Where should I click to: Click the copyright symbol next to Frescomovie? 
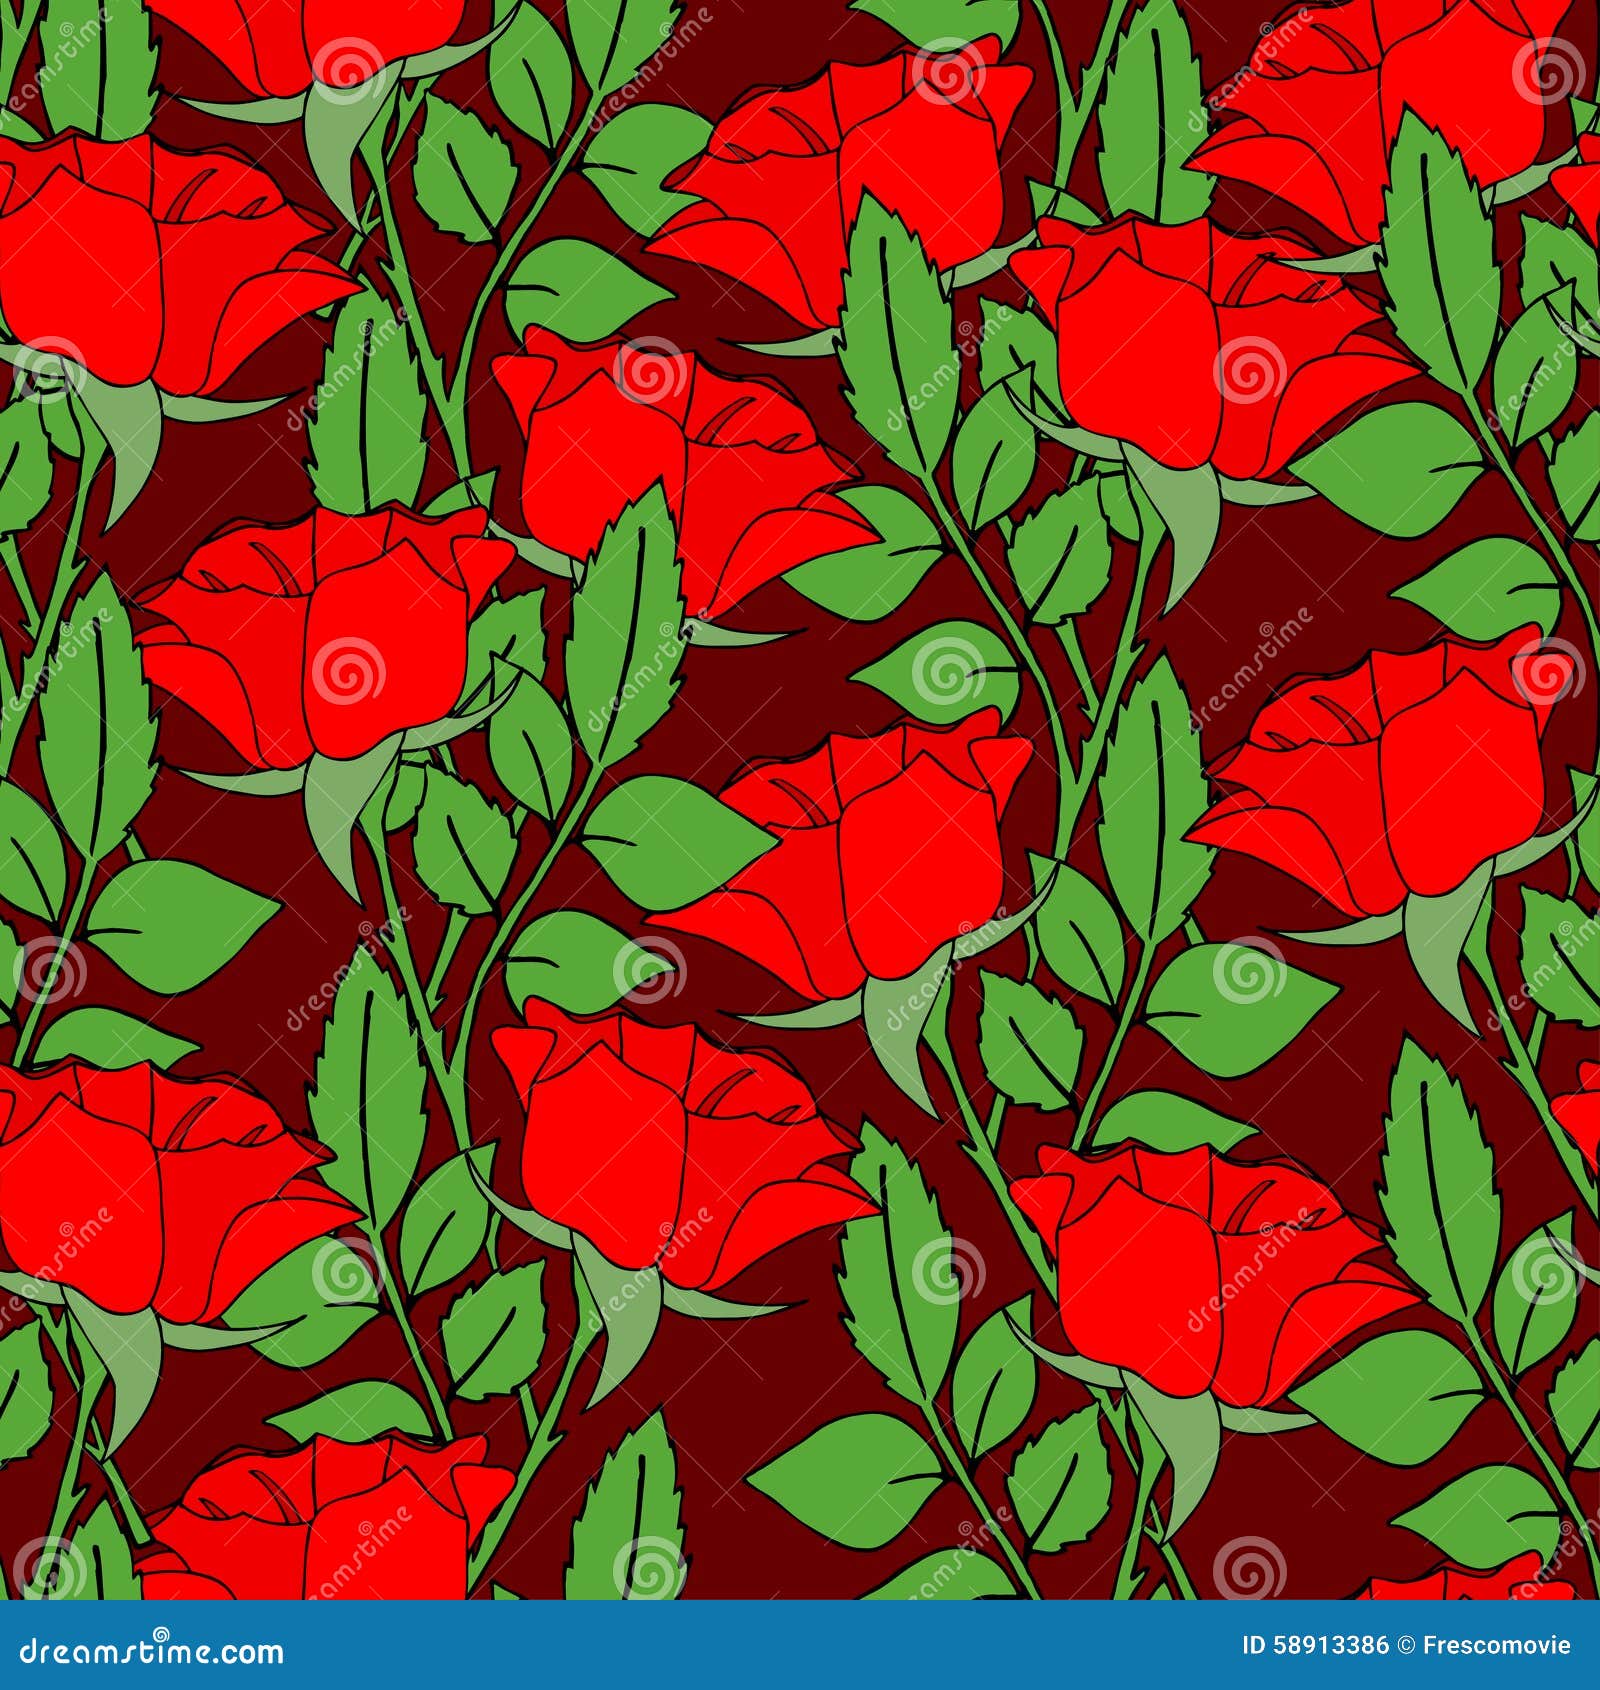(x=1406, y=1646)
